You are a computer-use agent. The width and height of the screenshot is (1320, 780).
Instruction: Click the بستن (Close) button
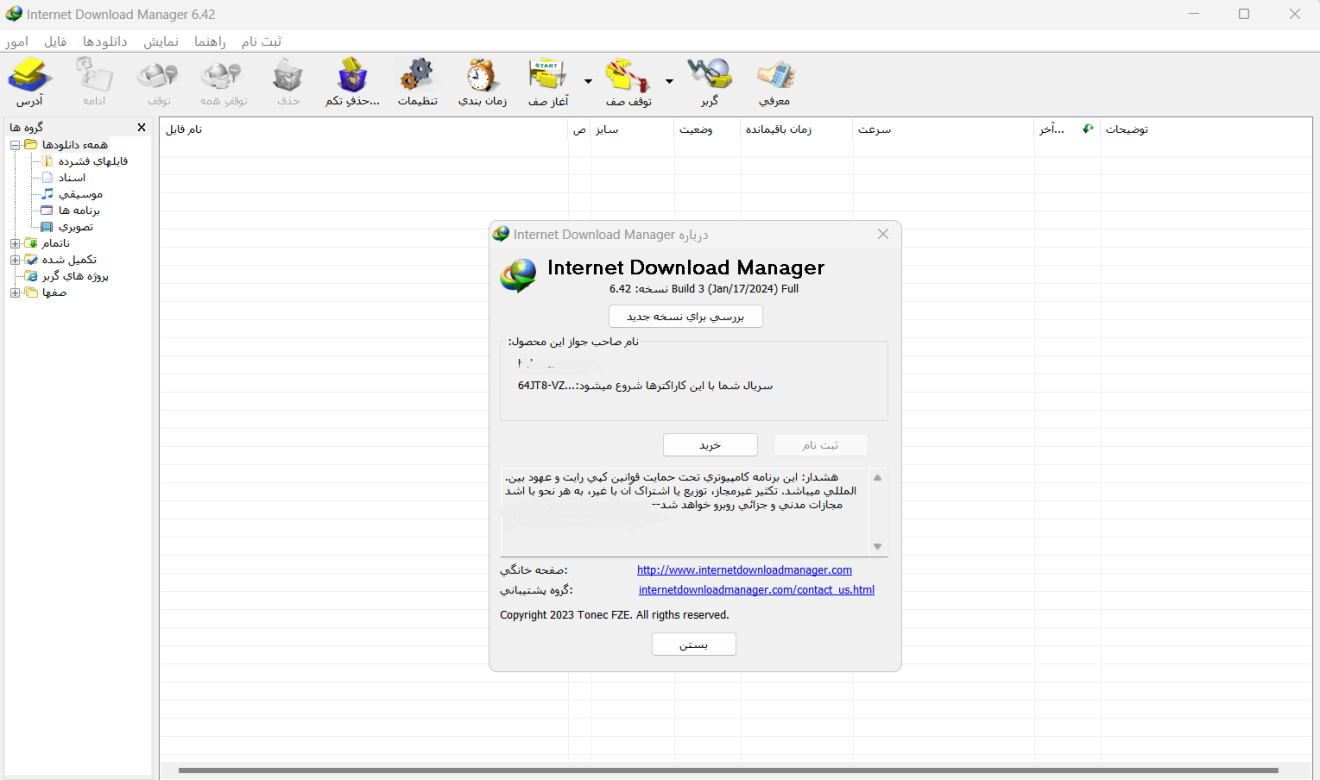tap(694, 645)
